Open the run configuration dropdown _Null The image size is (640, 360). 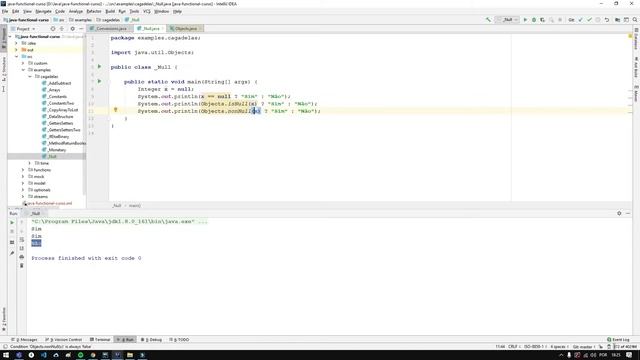507,20
